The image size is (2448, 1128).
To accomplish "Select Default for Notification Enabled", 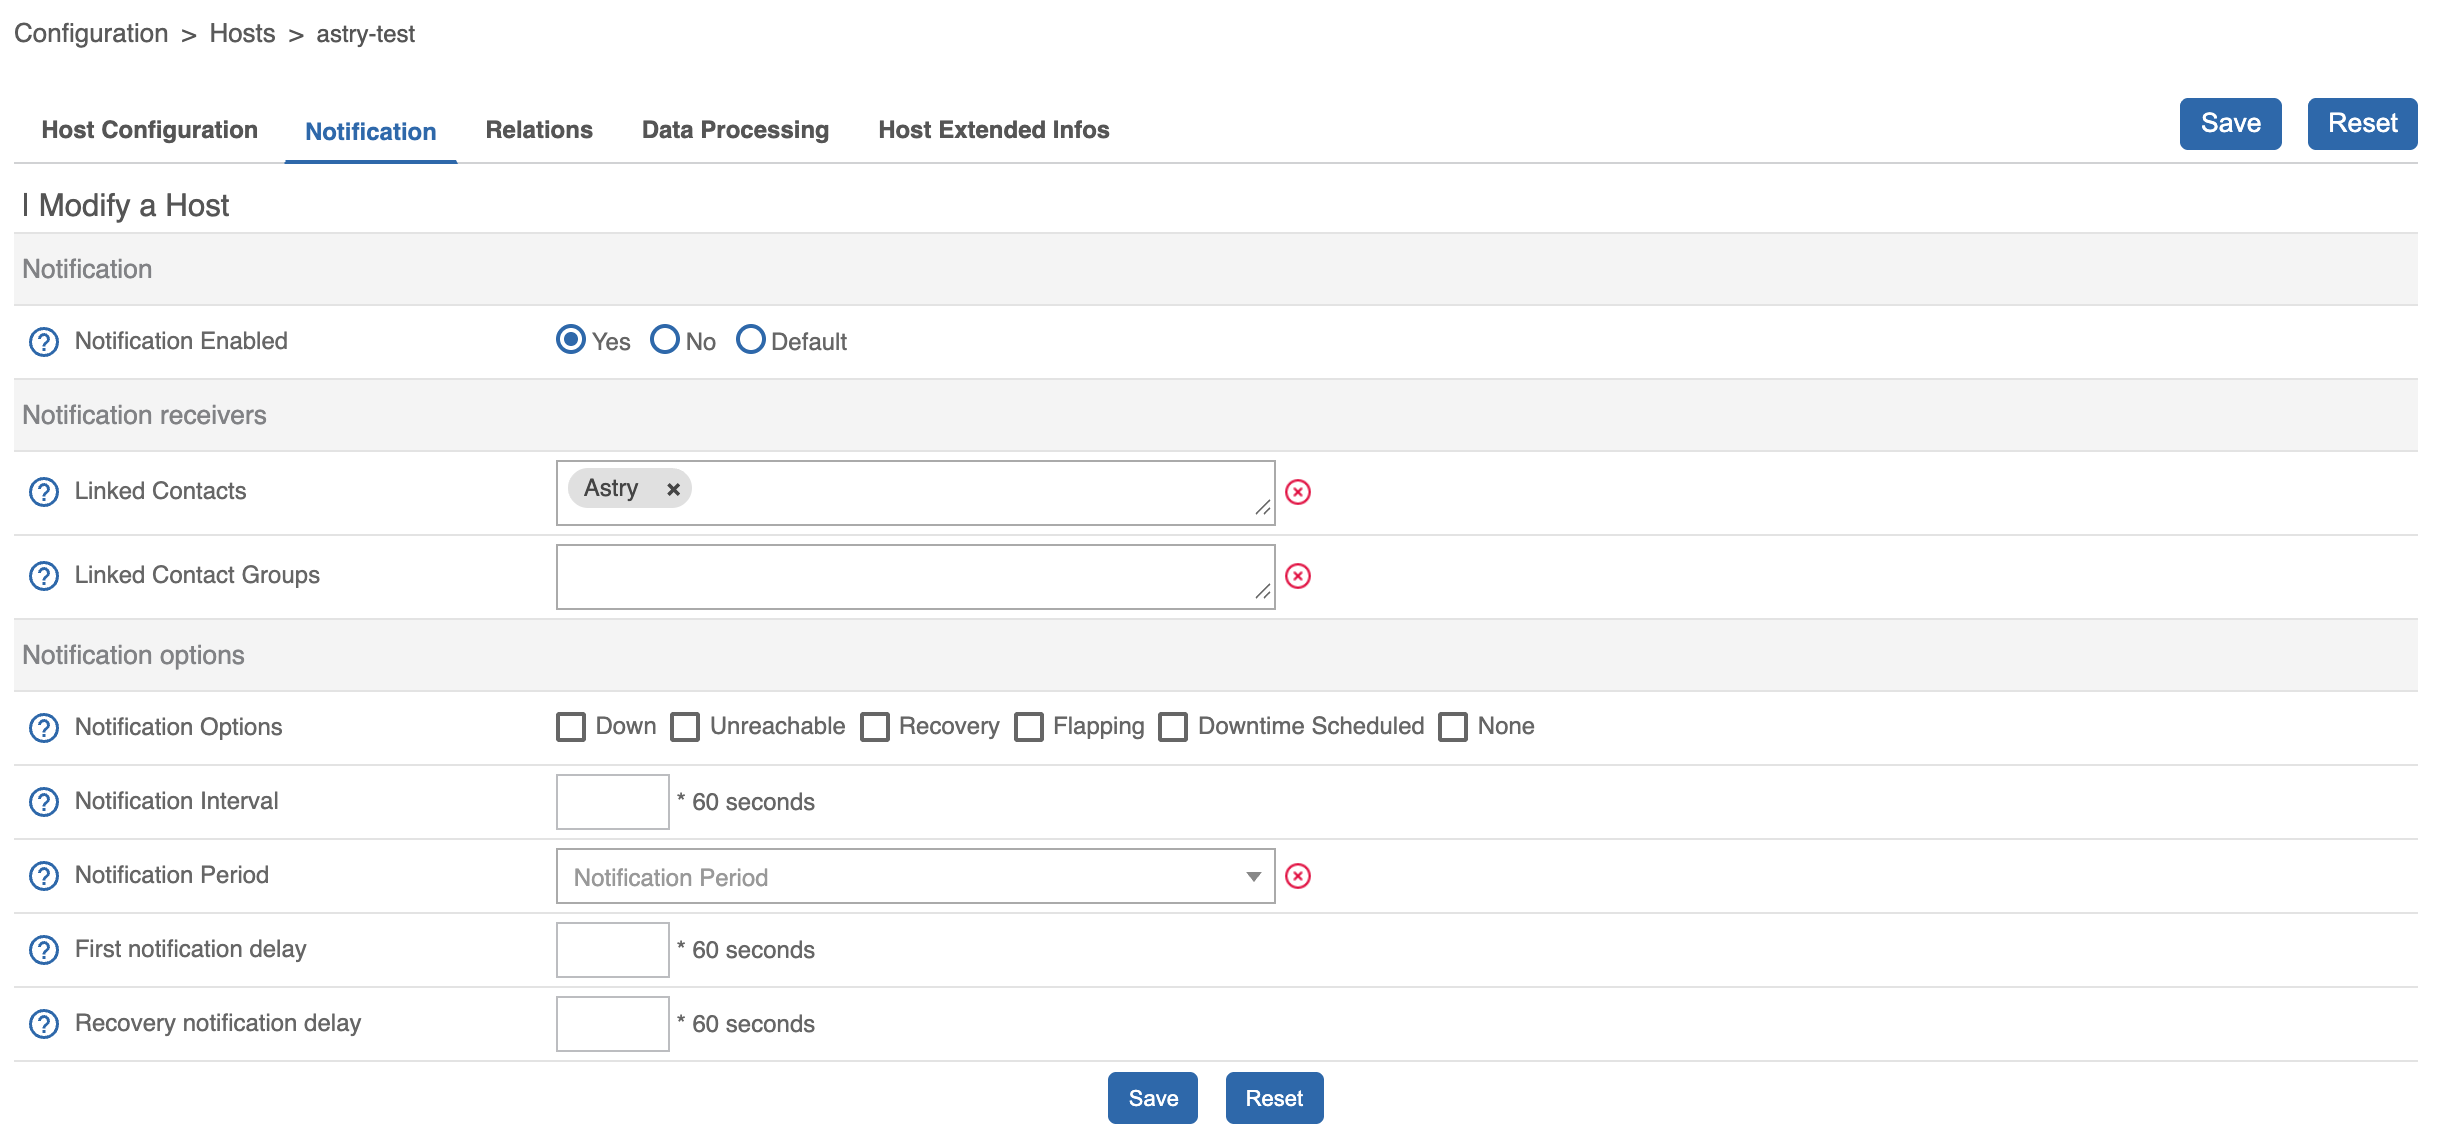I will point(751,340).
